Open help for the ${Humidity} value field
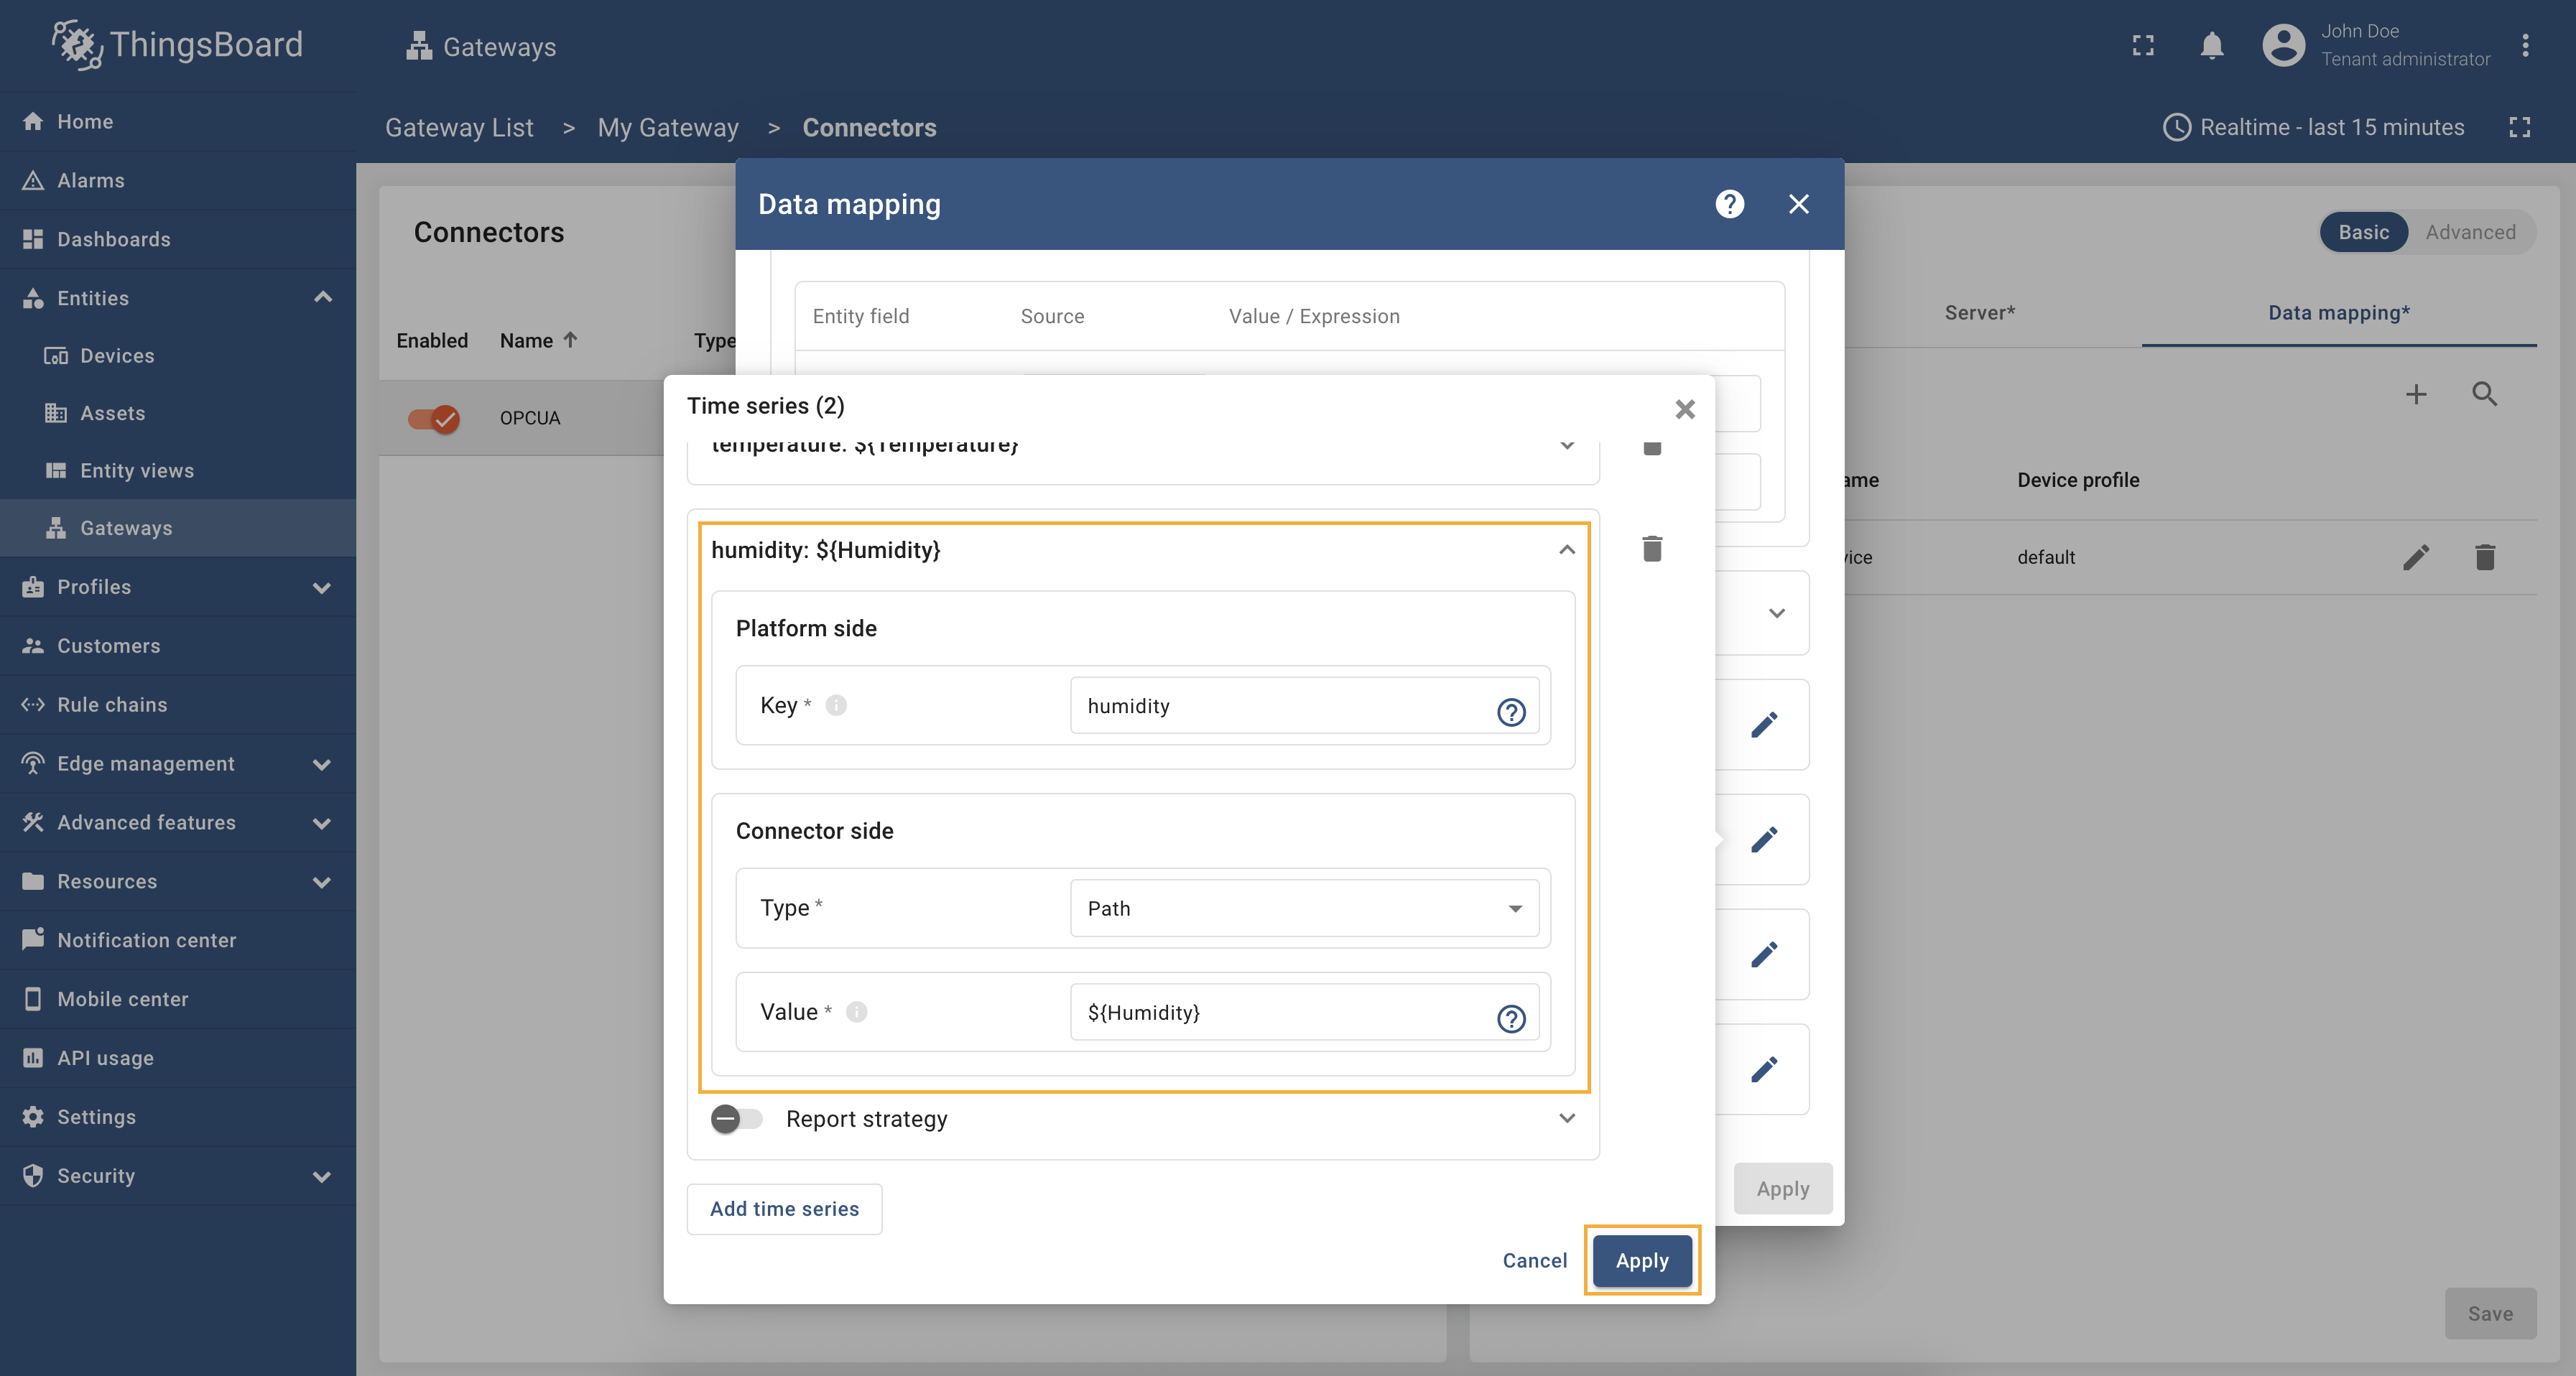 (x=1510, y=1018)
